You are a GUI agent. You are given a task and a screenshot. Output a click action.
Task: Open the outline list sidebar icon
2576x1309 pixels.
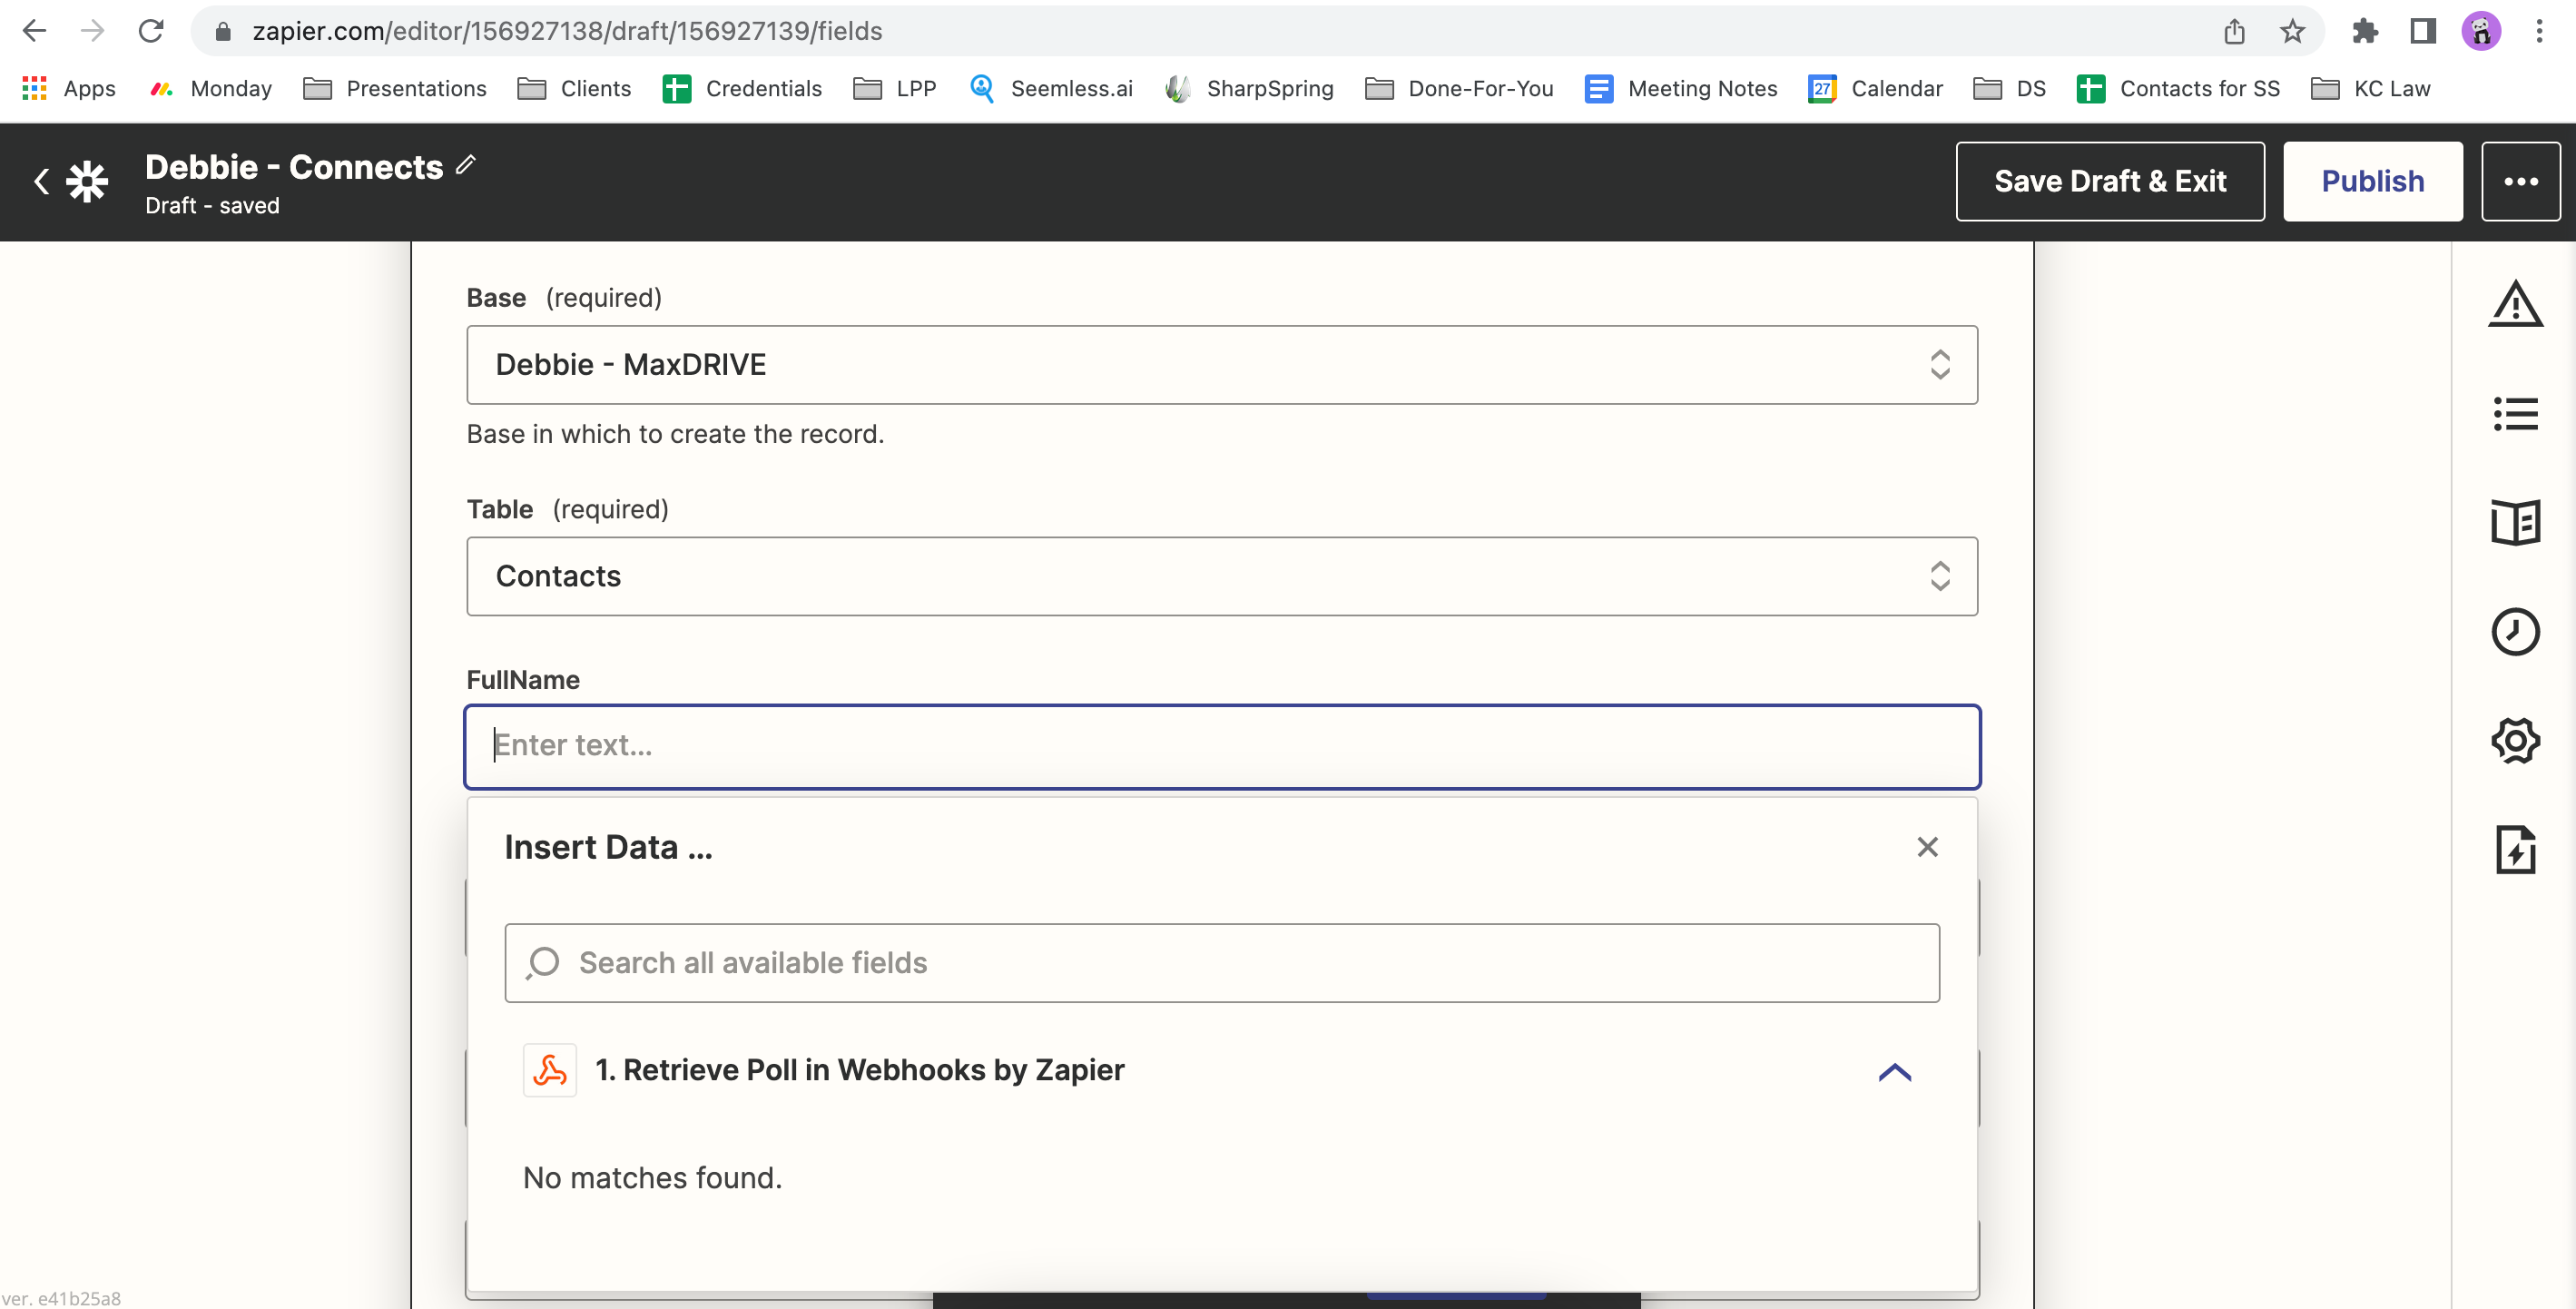tap(2515, 413)
